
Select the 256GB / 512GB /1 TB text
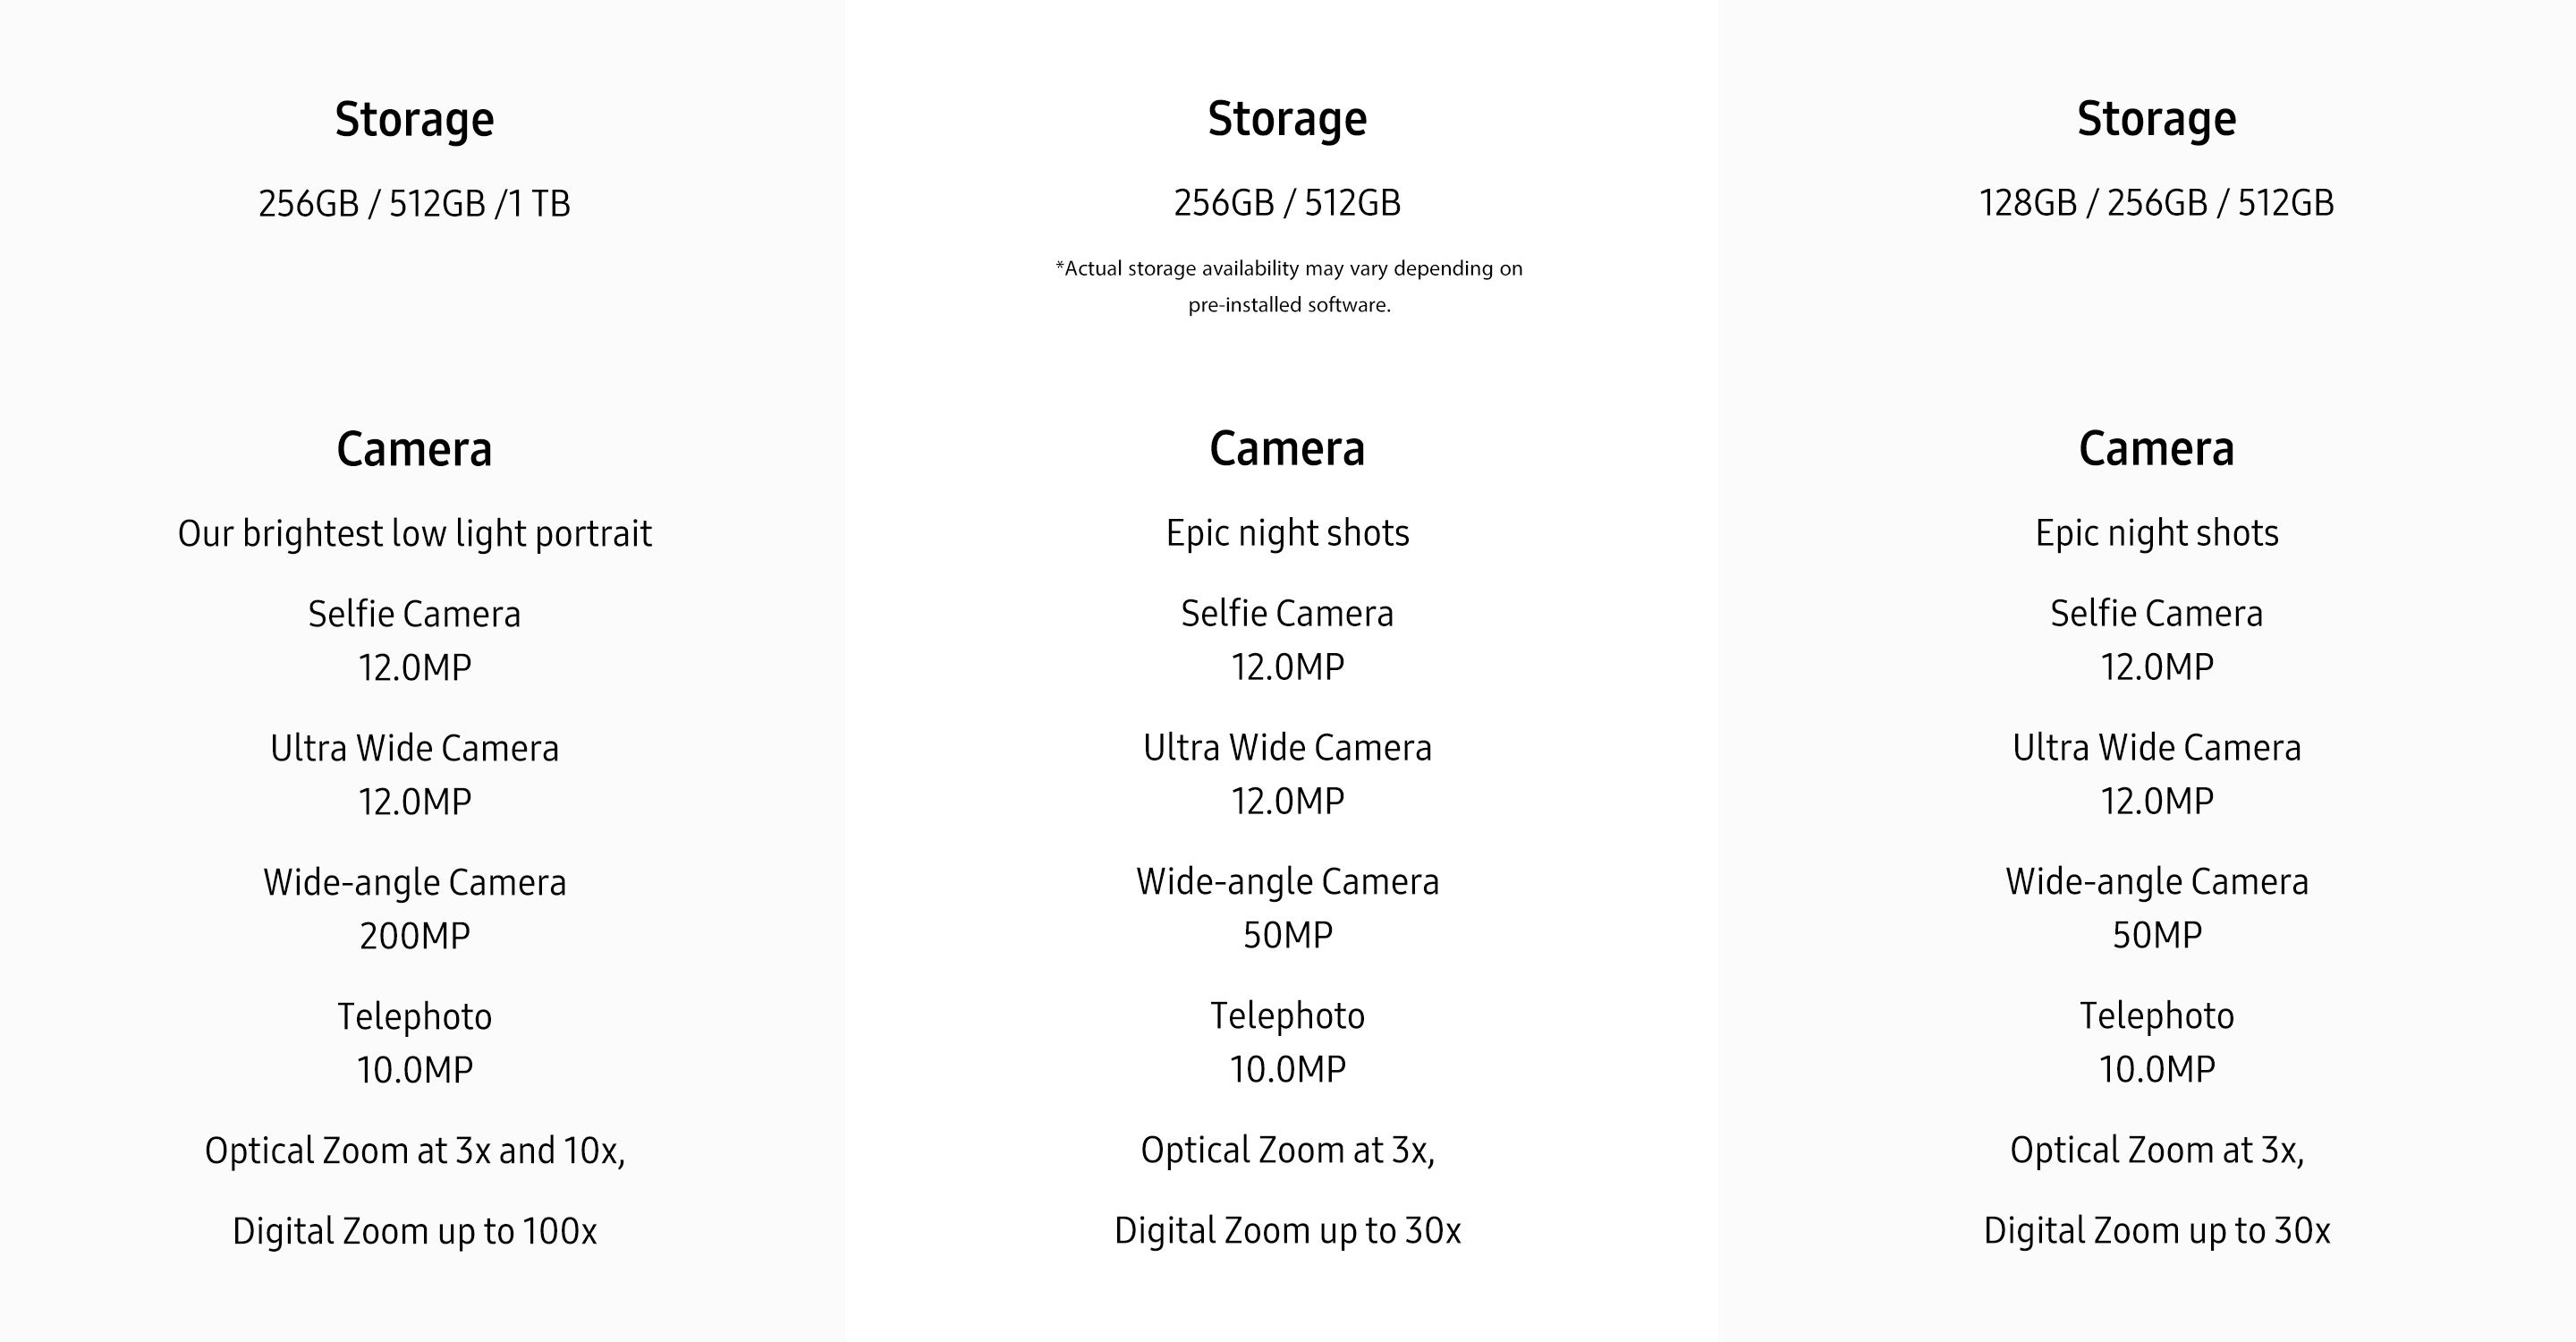pyautogui.click(x=414, y=204)
